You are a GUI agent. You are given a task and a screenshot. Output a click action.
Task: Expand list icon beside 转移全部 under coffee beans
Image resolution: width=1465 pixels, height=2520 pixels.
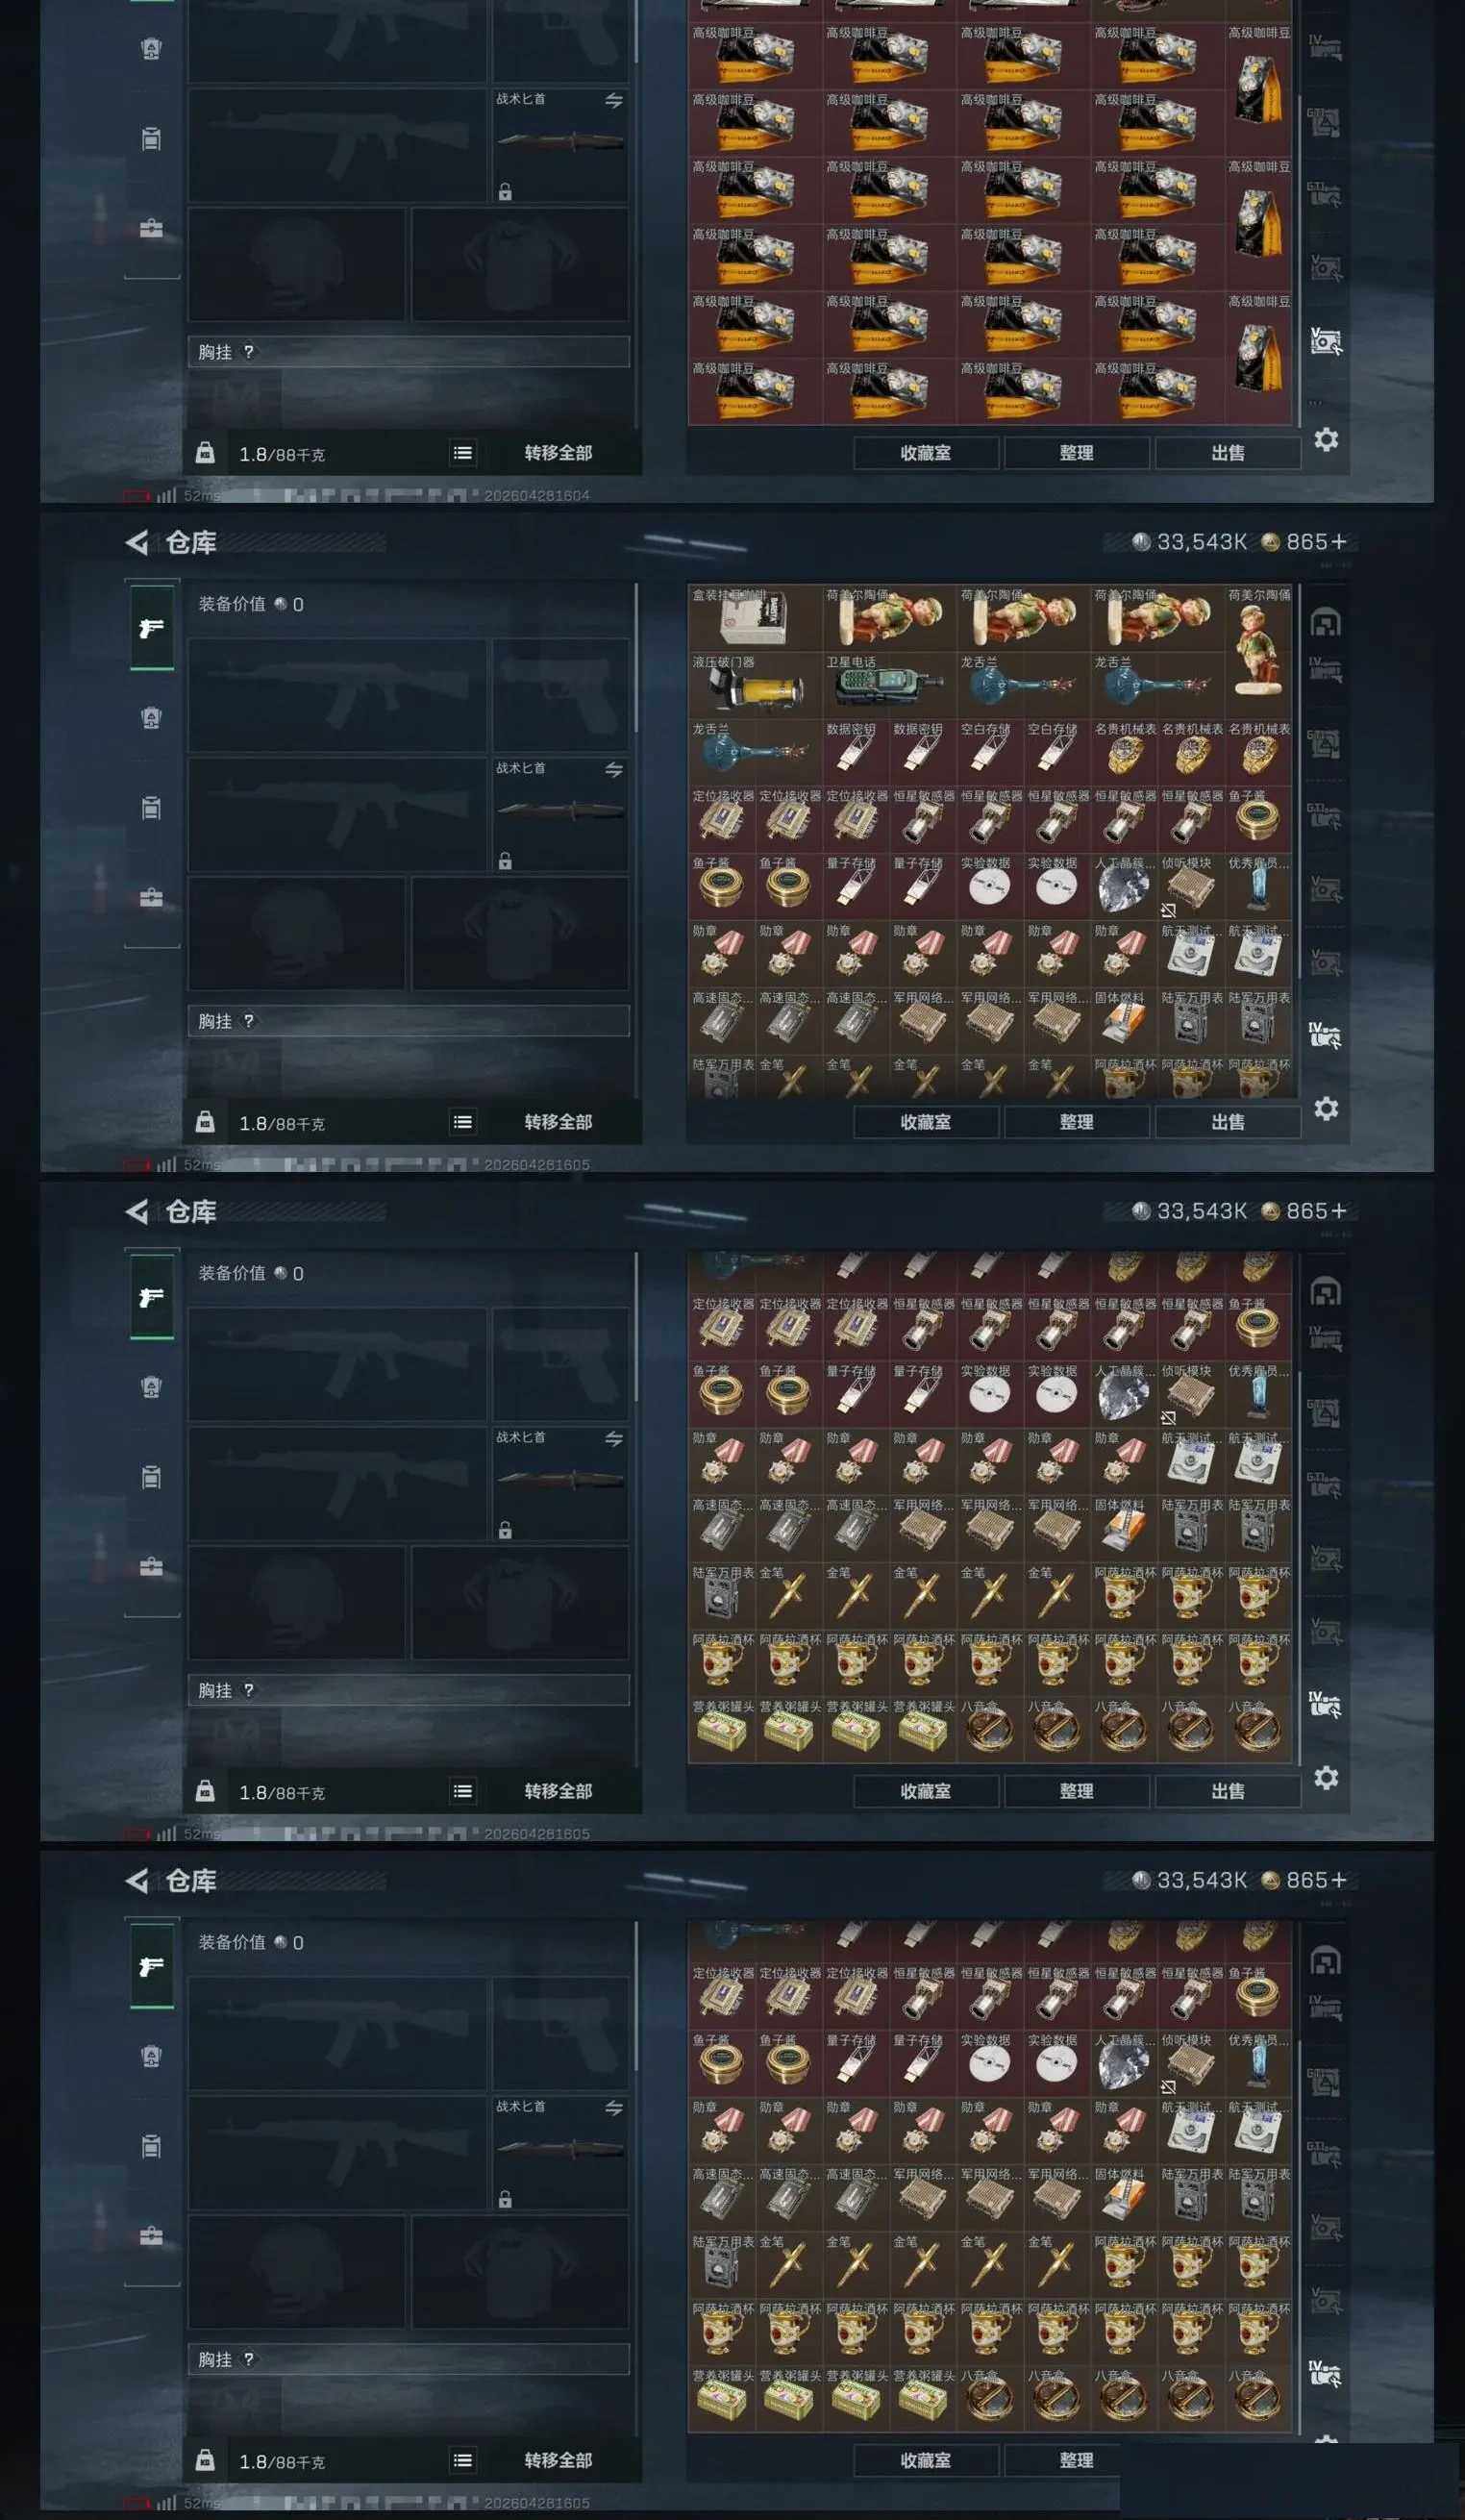[x=462, y=453]
